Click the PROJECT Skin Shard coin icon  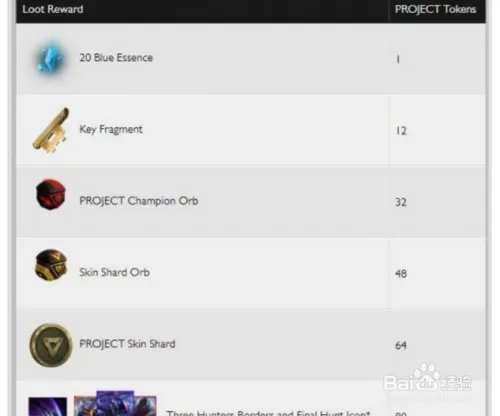point(51,345)
